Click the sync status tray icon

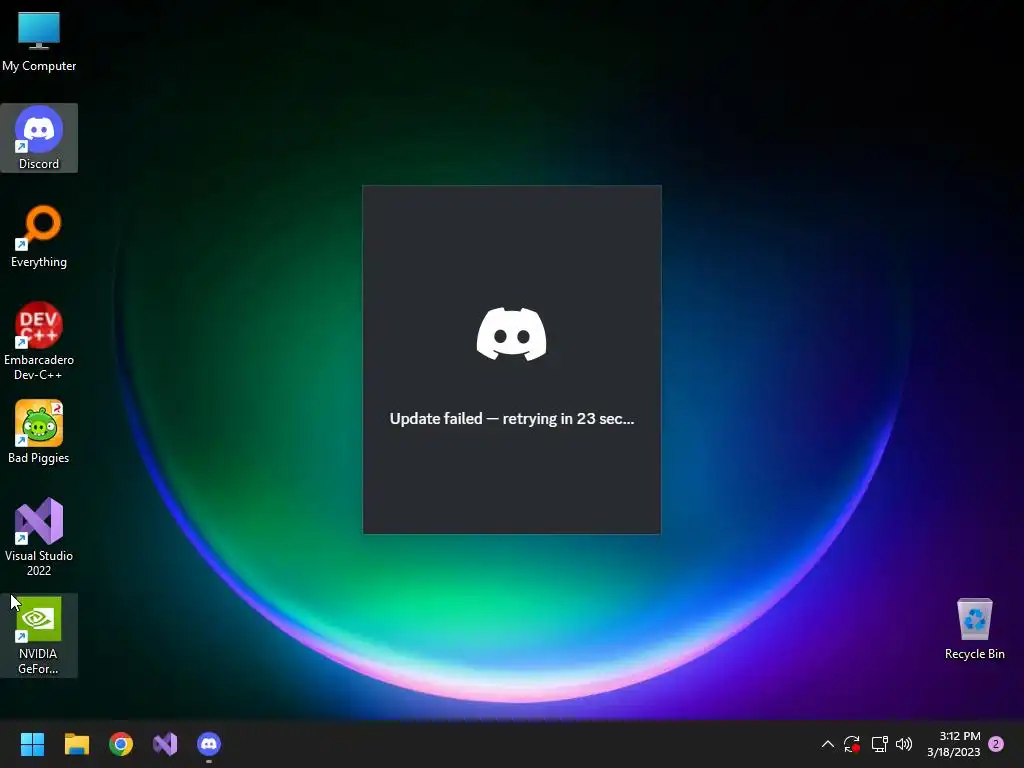(852, 744)
